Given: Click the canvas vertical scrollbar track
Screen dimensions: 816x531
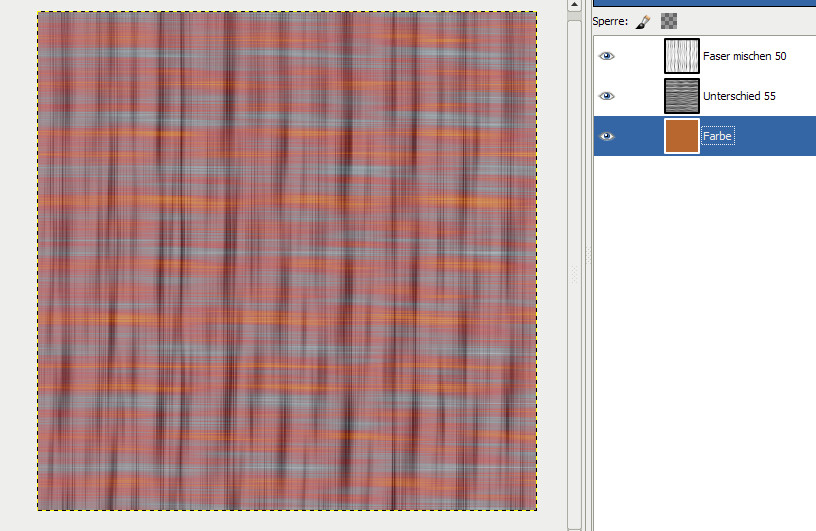Looking at the screenshot, I should click(574, 400).
